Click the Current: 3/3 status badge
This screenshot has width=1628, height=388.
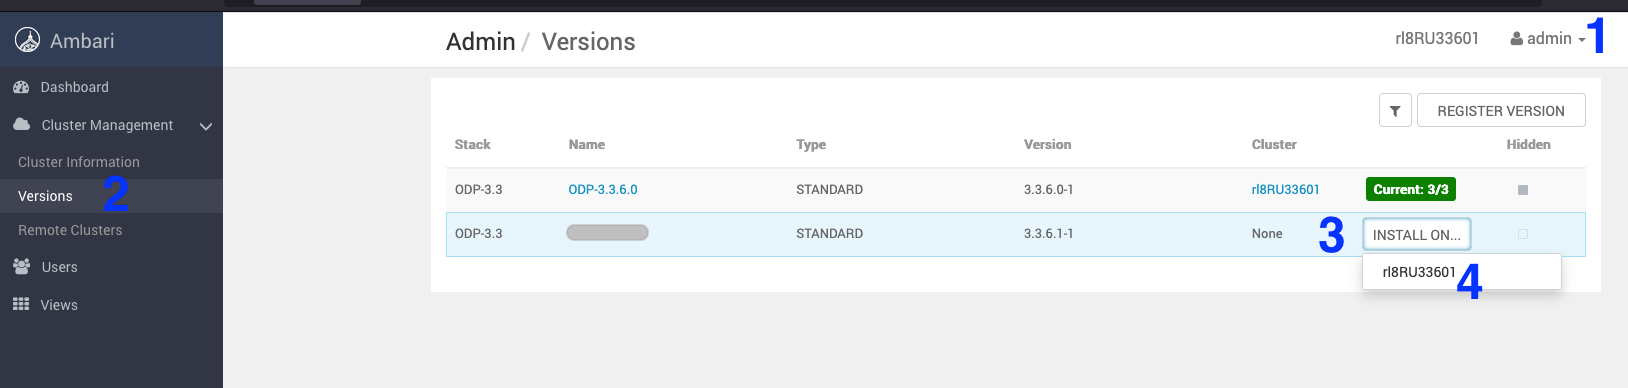(x=1411, y=189)
